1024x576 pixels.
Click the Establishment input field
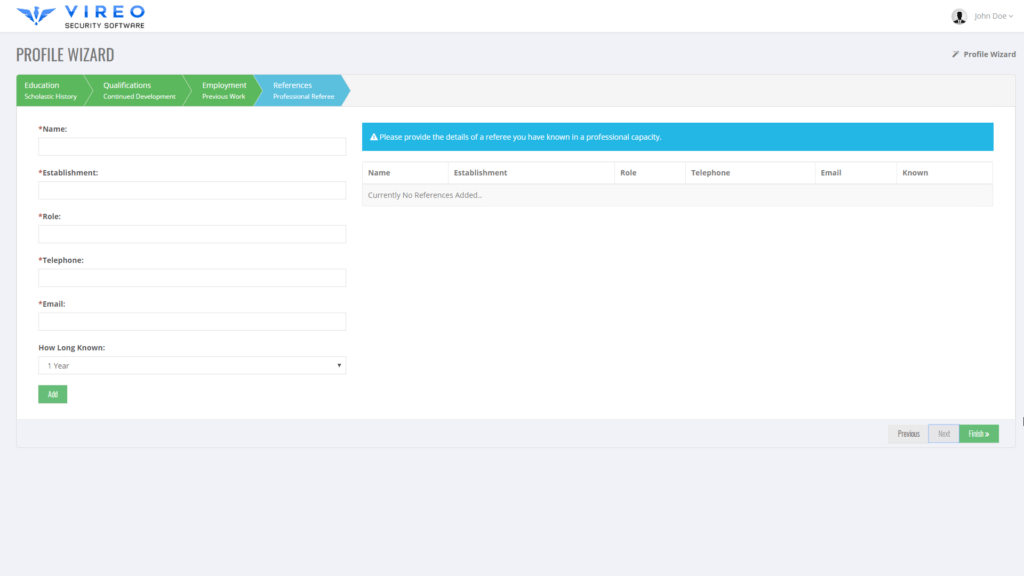[191, 190]
